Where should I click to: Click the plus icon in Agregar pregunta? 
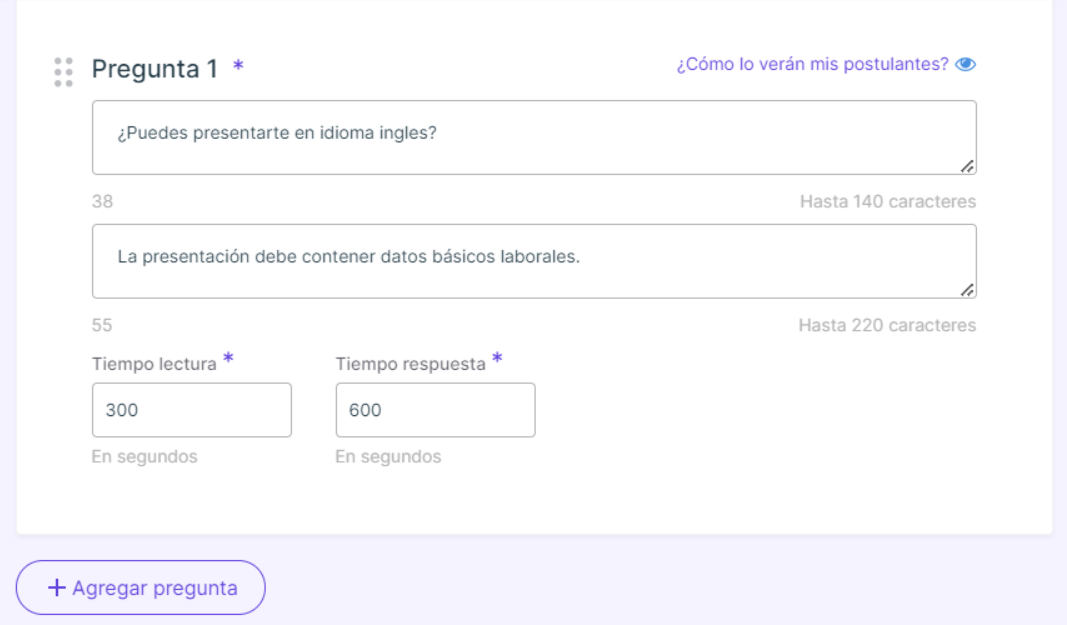coord(56,588)
